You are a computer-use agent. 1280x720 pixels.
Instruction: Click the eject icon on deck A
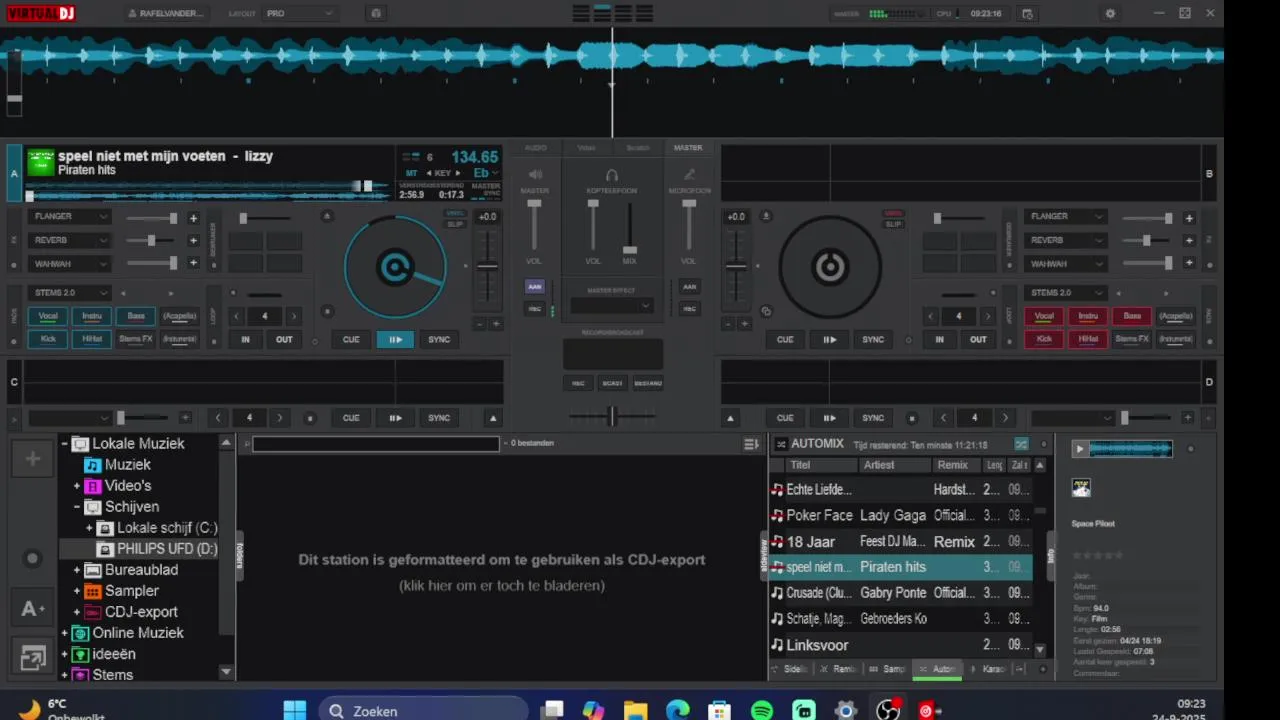[x=326, y=216]
